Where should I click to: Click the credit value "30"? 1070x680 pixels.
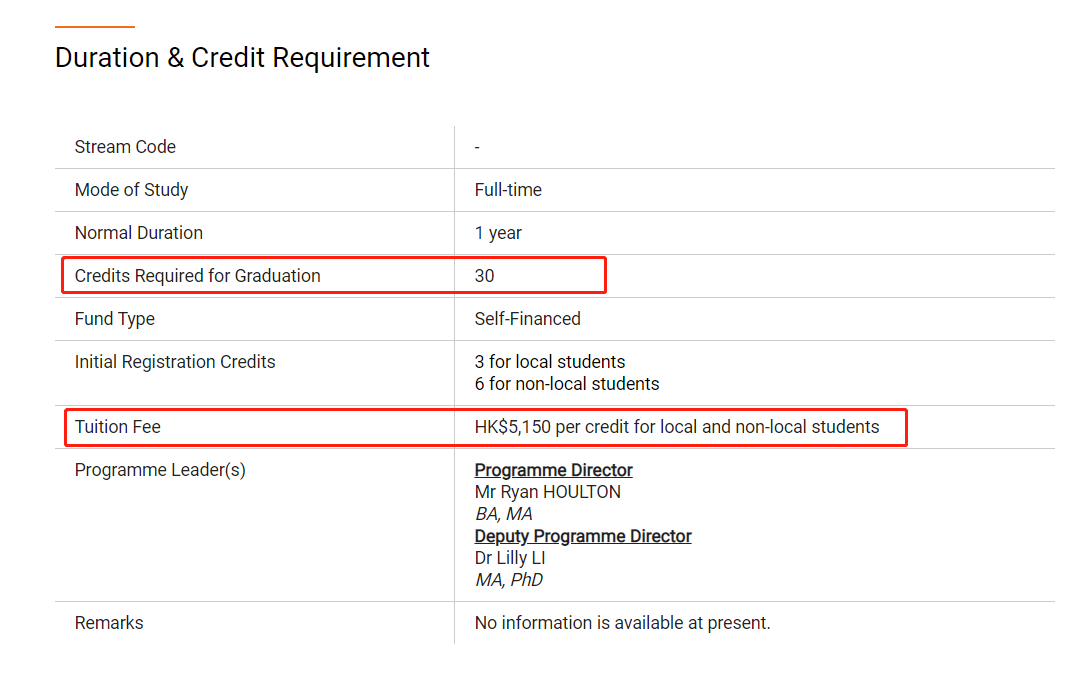(x=485, y=276)
